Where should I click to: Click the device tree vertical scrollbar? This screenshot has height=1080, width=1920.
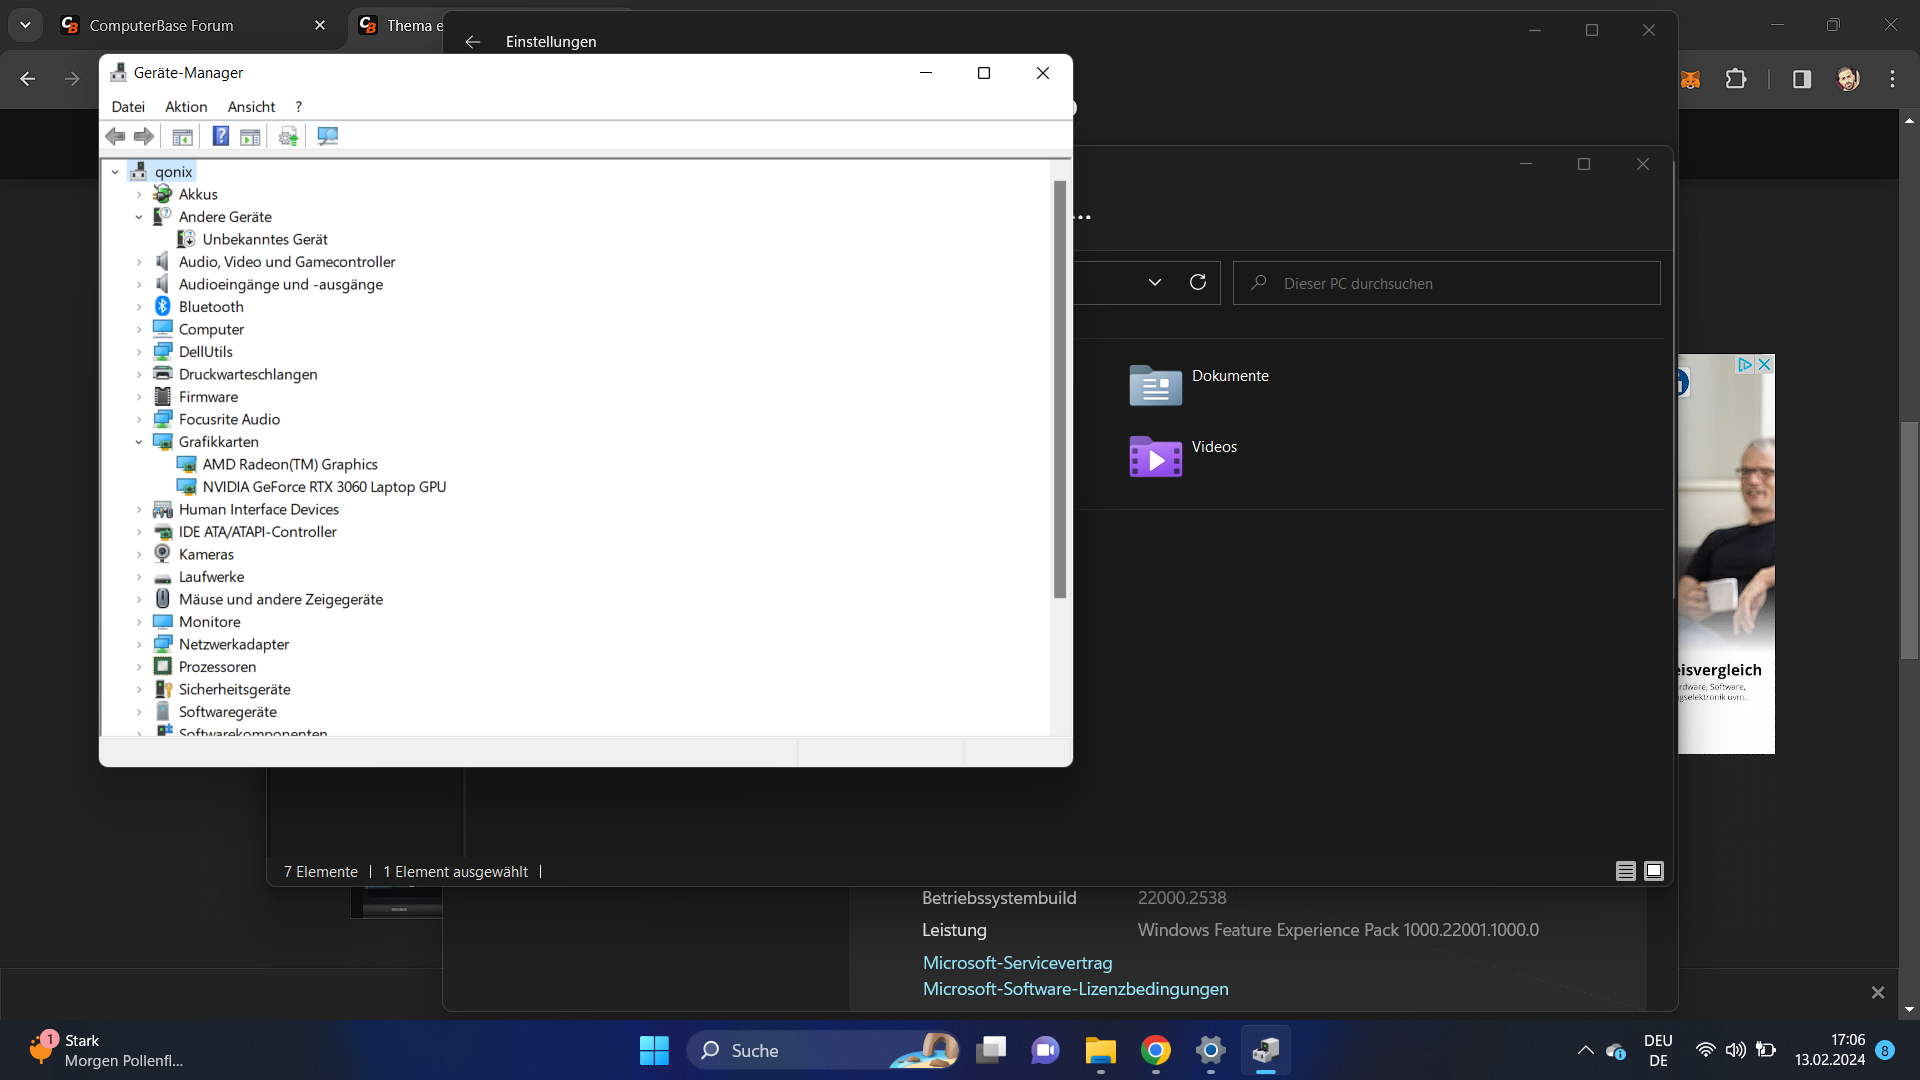pos(1060,390)
